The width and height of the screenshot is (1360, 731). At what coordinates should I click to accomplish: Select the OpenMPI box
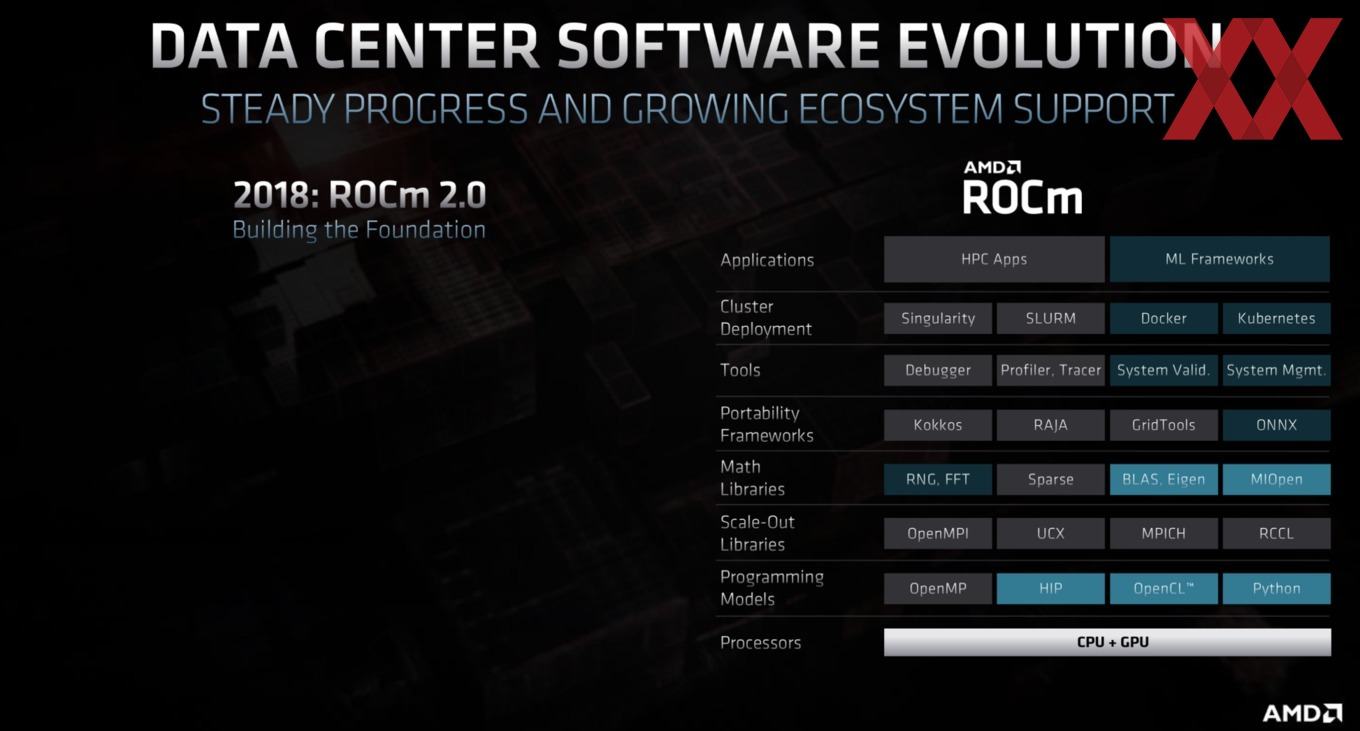point(938,533)
